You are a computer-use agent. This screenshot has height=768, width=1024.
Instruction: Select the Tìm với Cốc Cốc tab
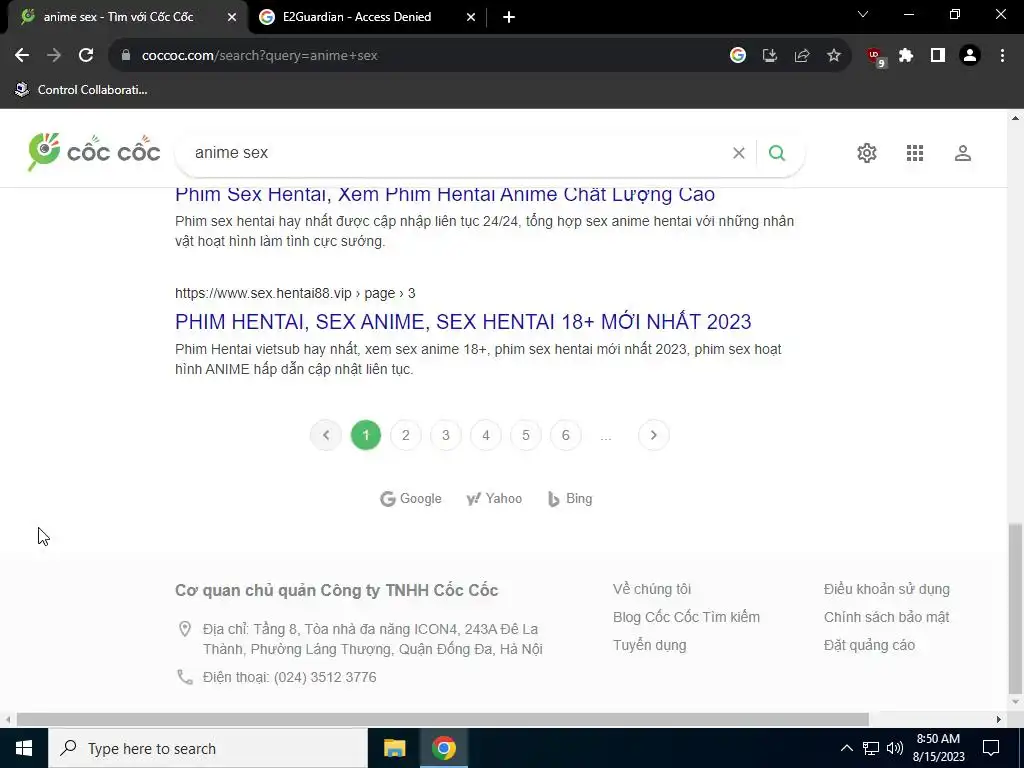coord(118,17)
